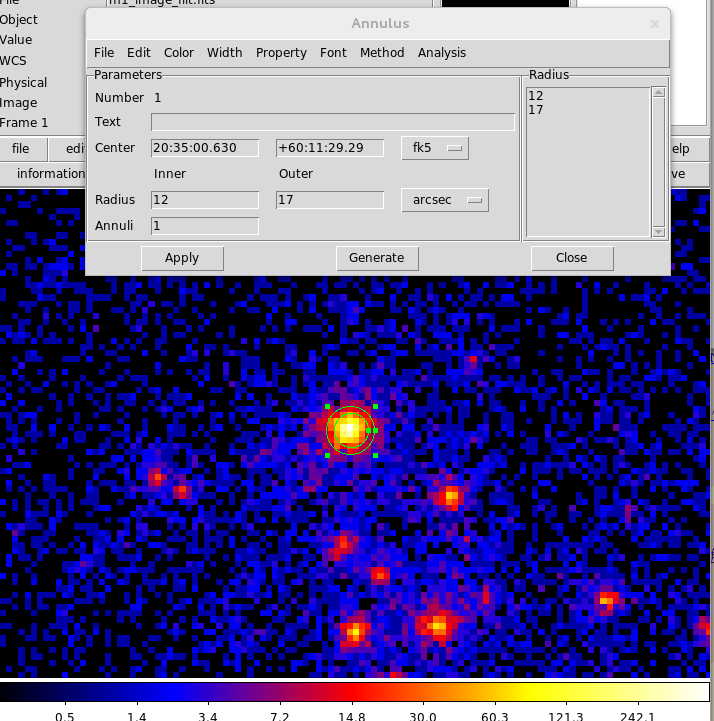Edit the Inner Radius field showing 12

[205, 200]
